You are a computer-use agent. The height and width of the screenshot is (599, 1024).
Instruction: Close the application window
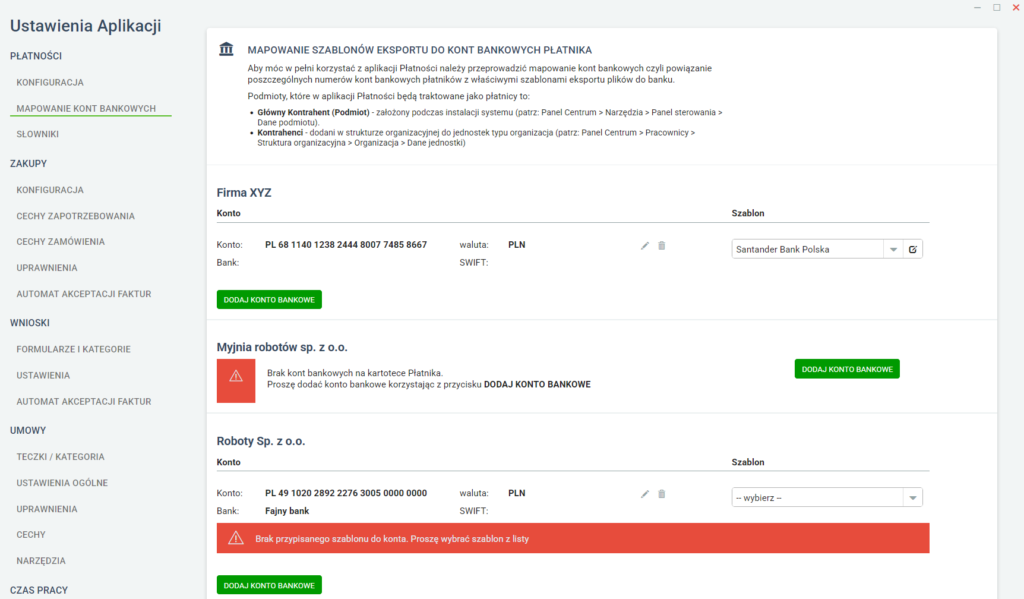coord(1016,8)
